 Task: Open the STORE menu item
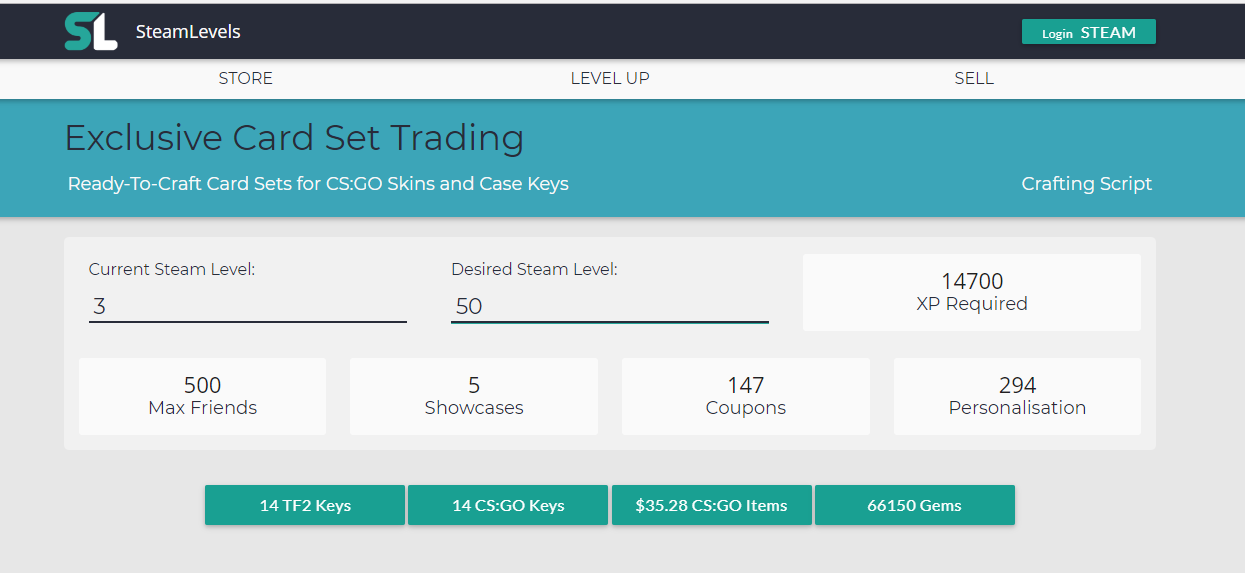pos(245,78)
